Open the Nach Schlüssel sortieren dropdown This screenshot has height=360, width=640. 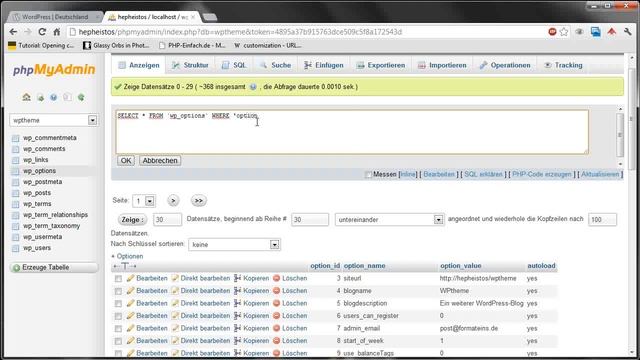(x=234, y=244)
